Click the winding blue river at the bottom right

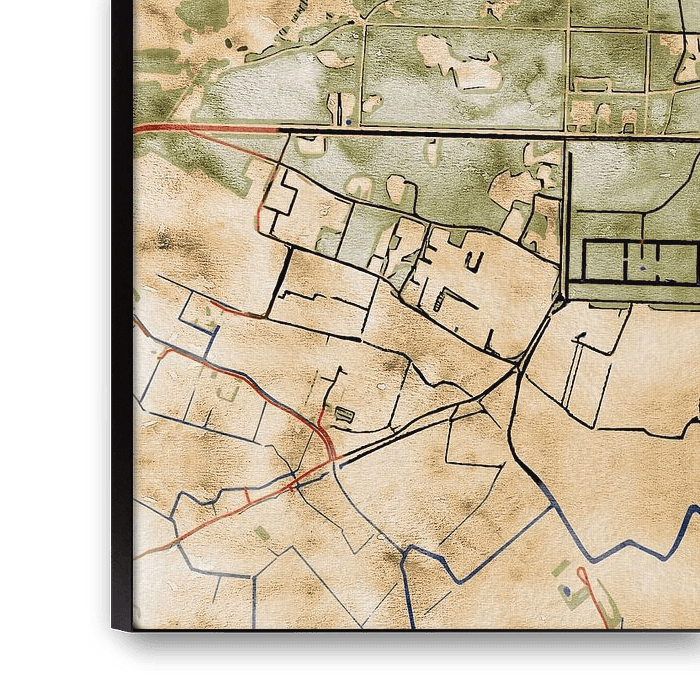(640, 545)
